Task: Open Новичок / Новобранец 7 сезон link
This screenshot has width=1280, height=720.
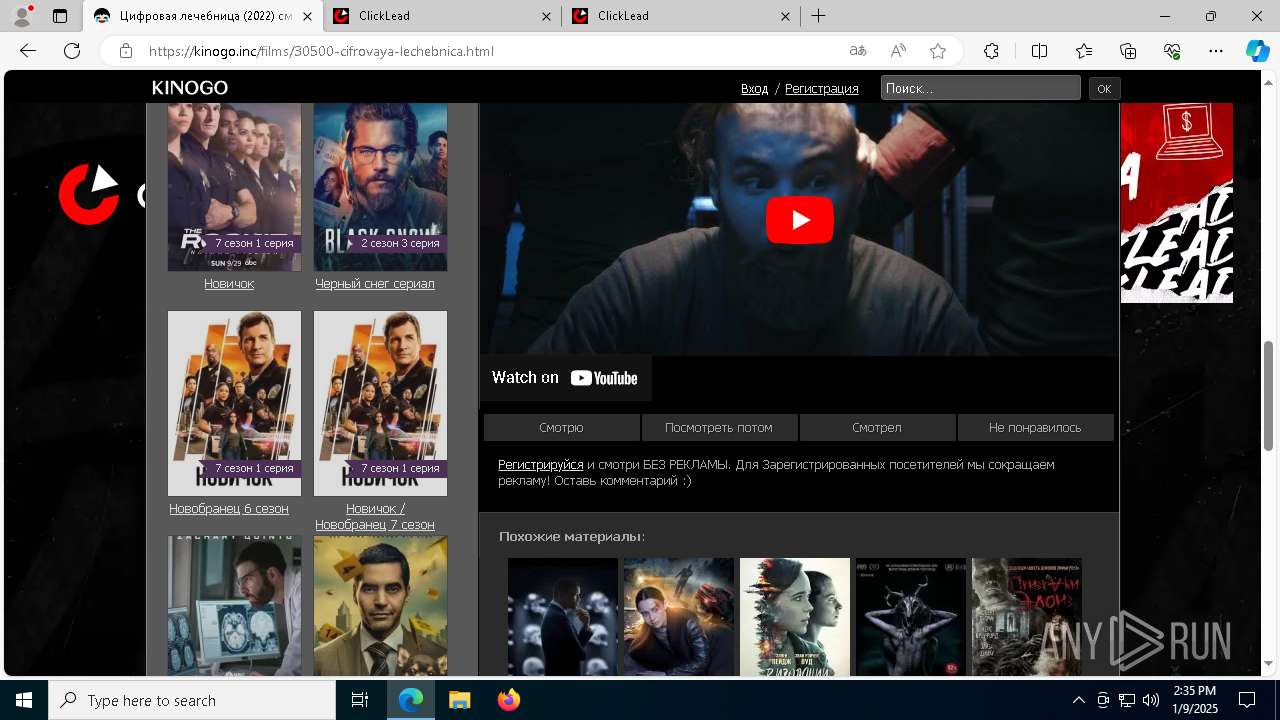Action: (x=375, y=516)
